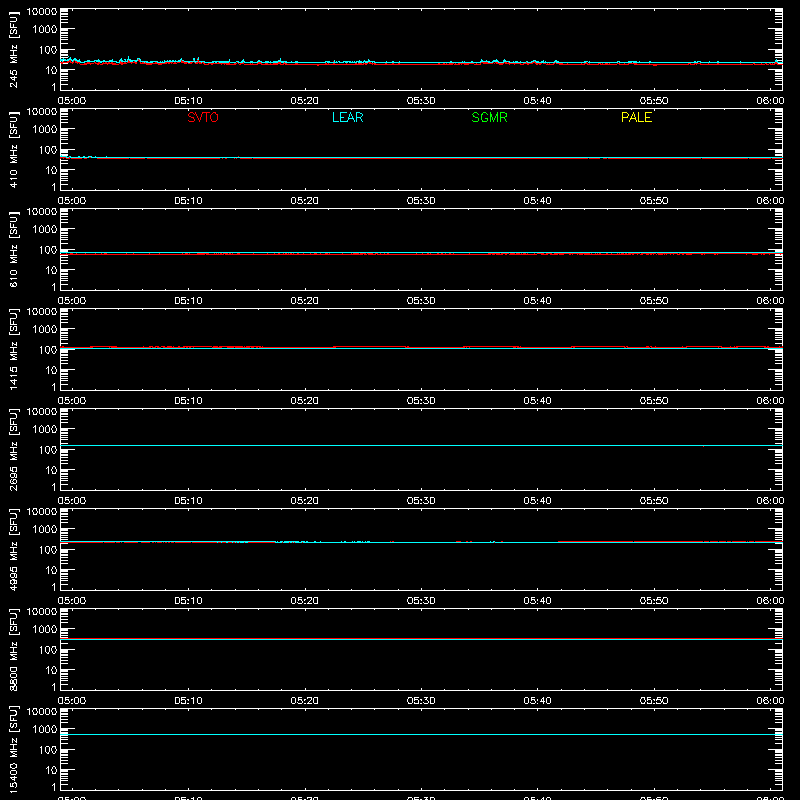Click the yellow PALE legend label
The width and height of the screenshot is (800, 800).
[x=636, y=117]
